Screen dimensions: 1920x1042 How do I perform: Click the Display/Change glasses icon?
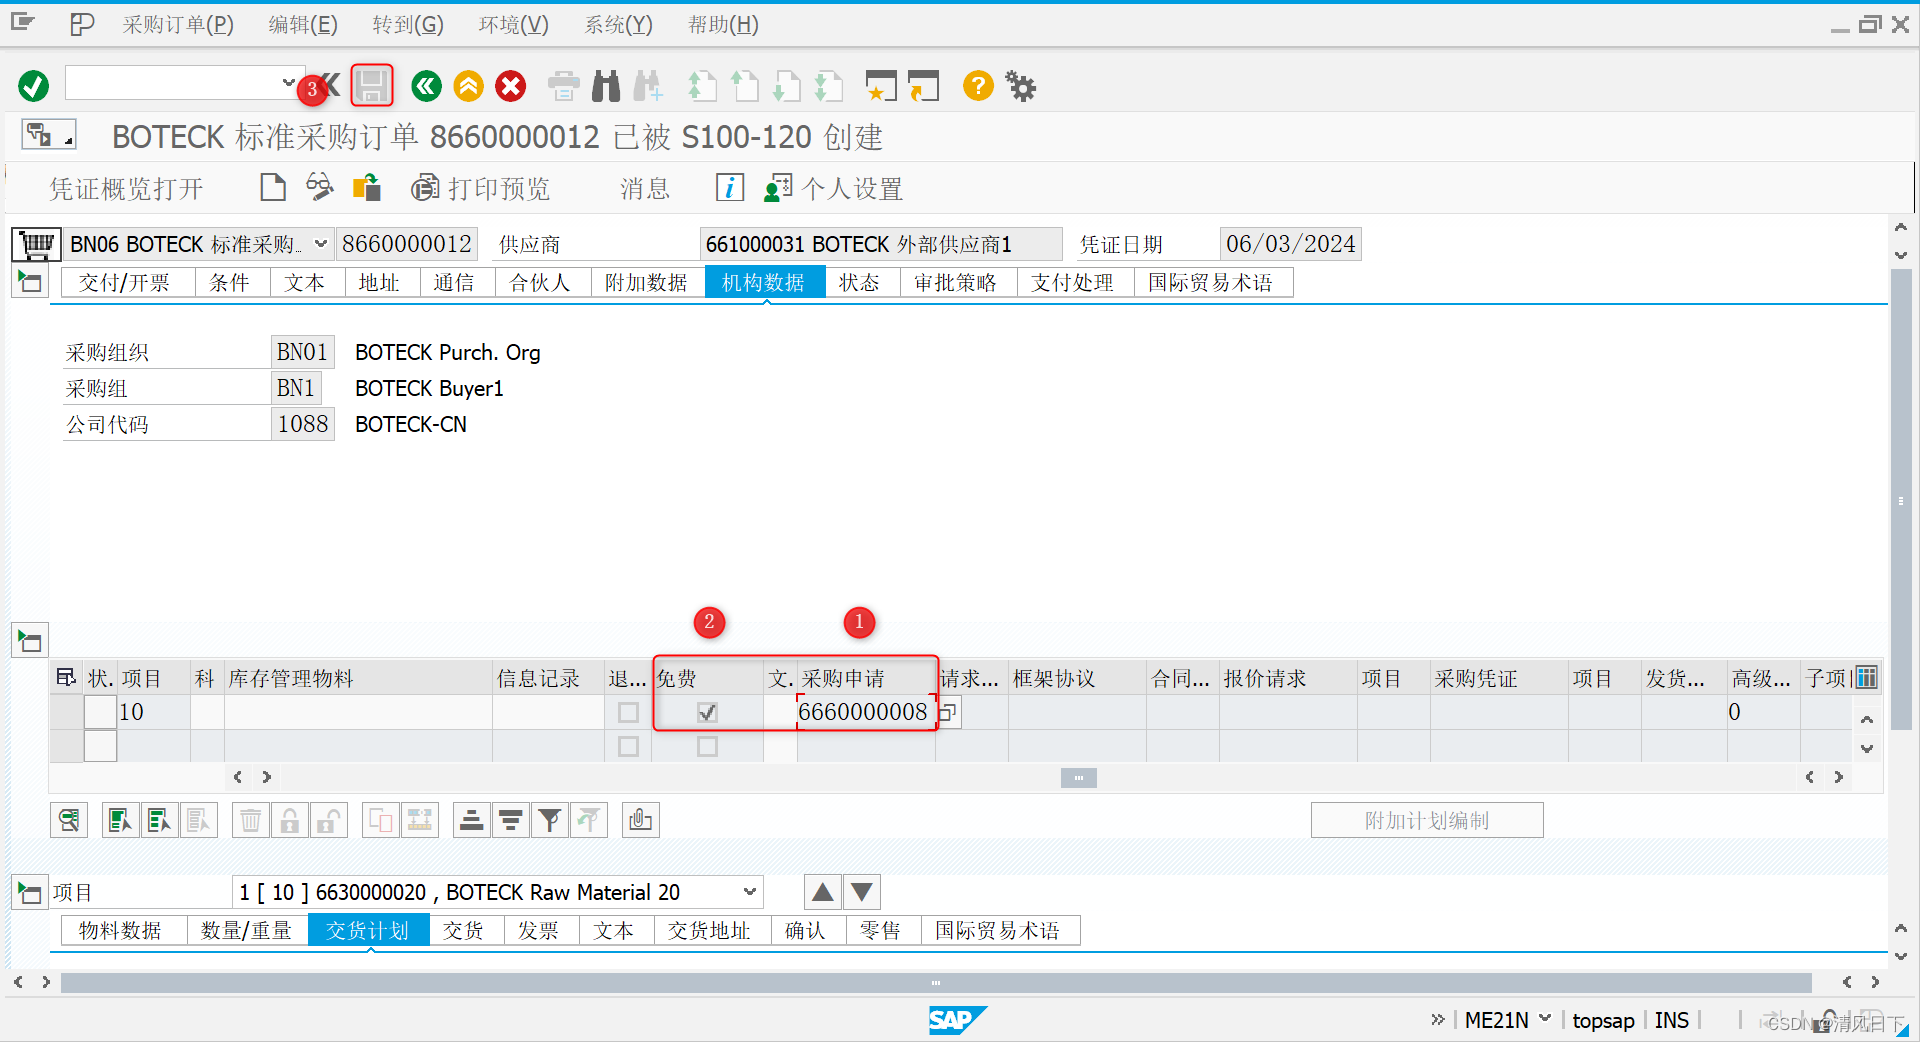pos(320,188)
